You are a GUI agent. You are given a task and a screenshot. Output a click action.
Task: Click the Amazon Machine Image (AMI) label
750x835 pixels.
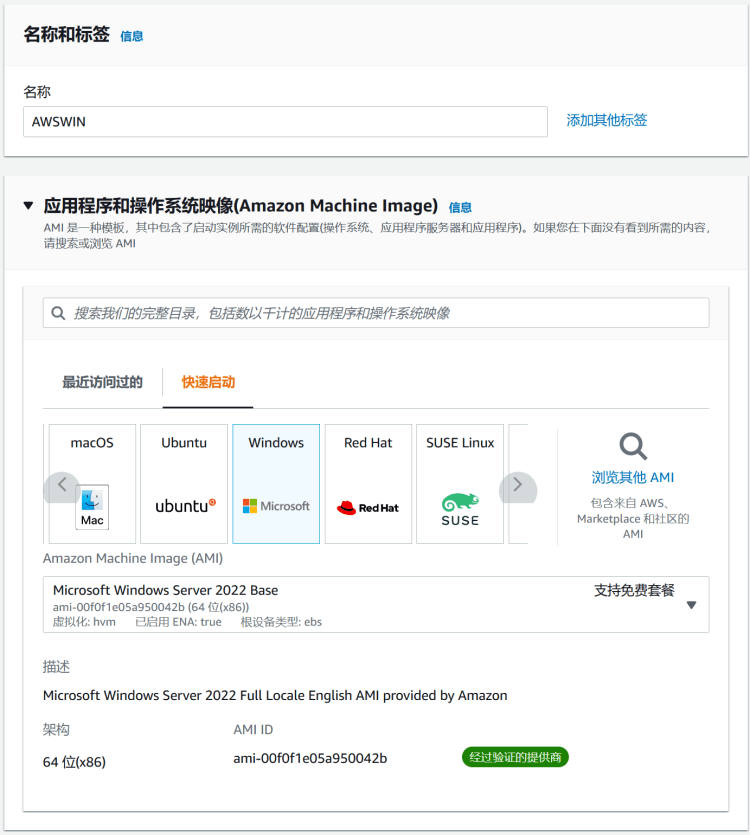(133, 558)
